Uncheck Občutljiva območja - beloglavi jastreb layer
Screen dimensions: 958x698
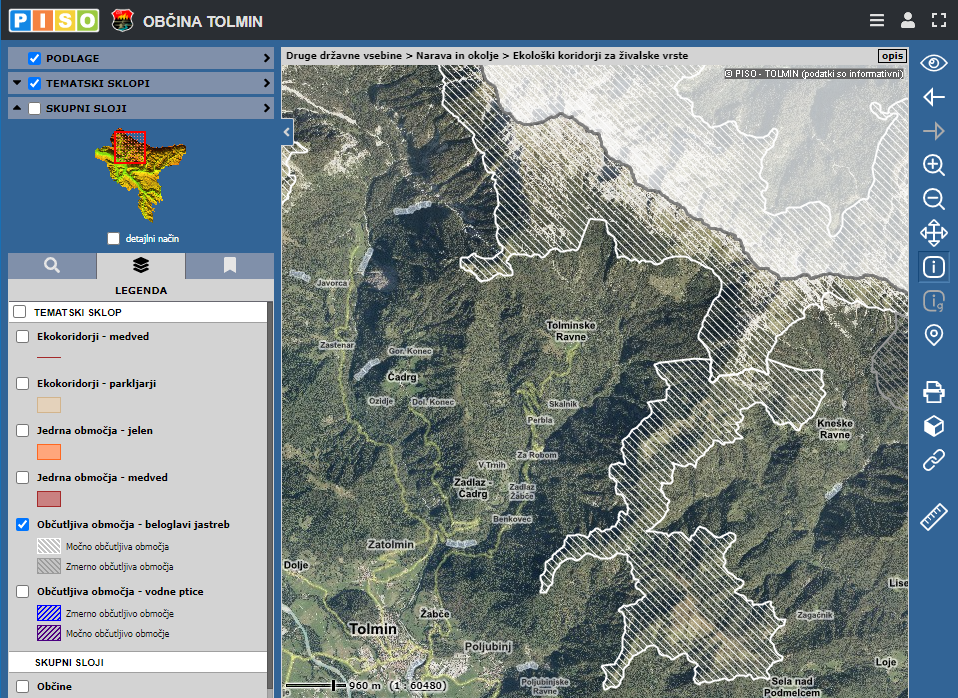pyautogui.click(x=22, y=524)
